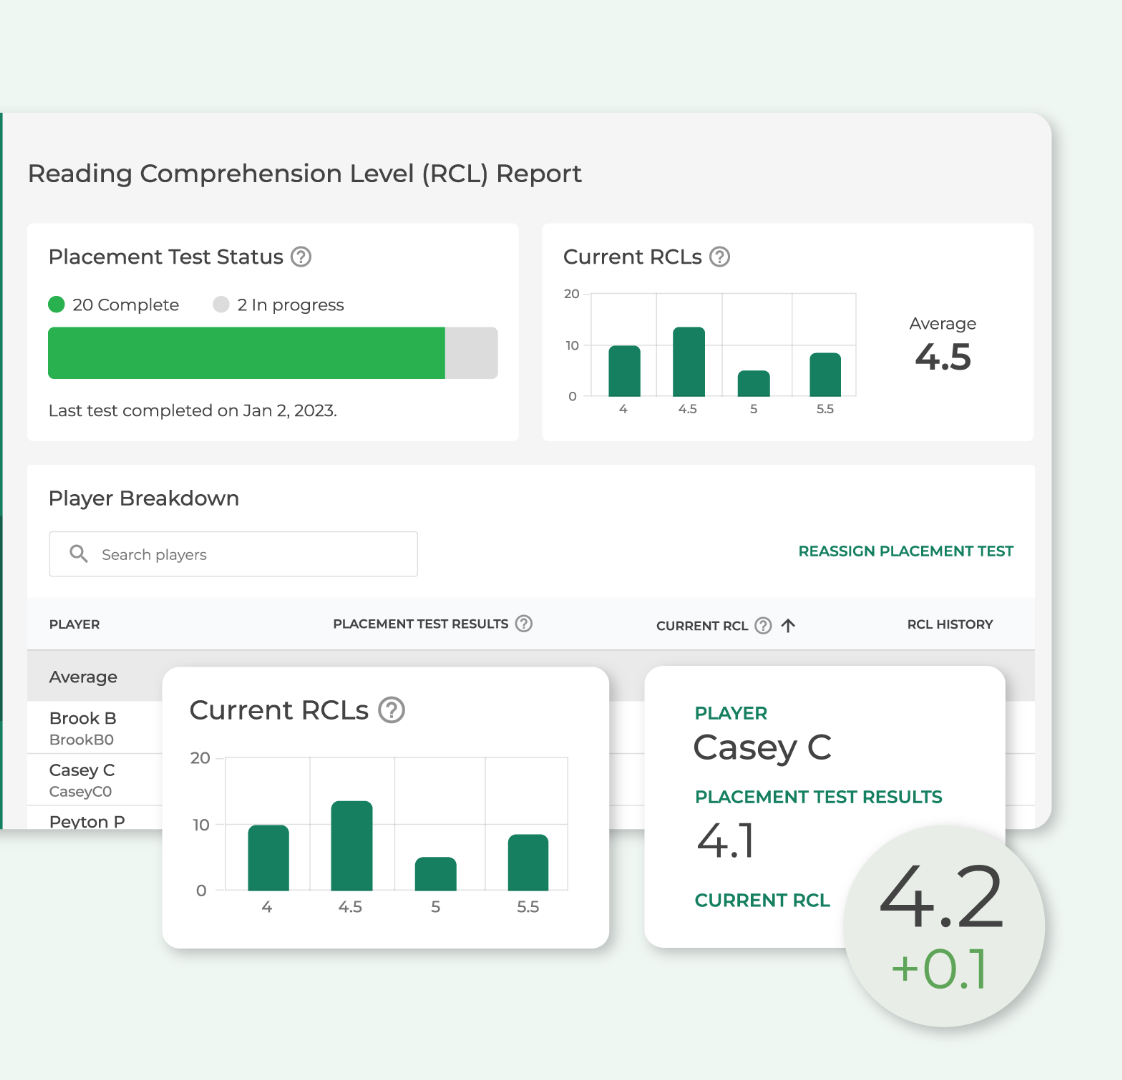Click the Average 4.5 value
The image size is (1122, 1080).
pos(942,357)
